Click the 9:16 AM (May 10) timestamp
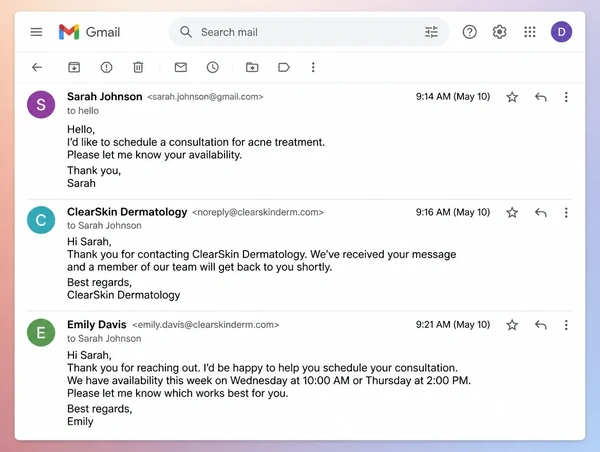 pyautogui.click(x=453, y=212)
